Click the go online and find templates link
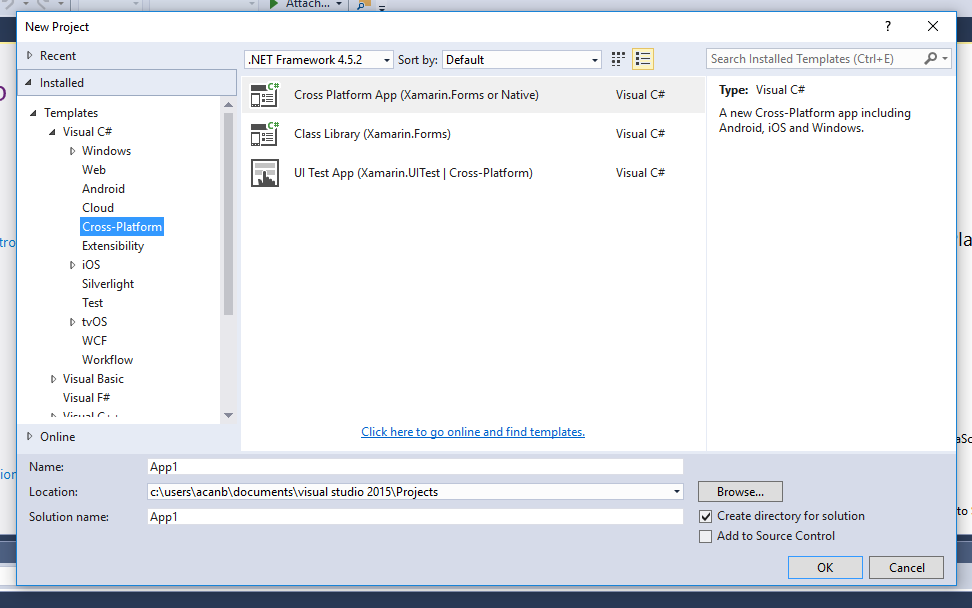The width and height of the screenshot is (972, 608). (473, 432)
